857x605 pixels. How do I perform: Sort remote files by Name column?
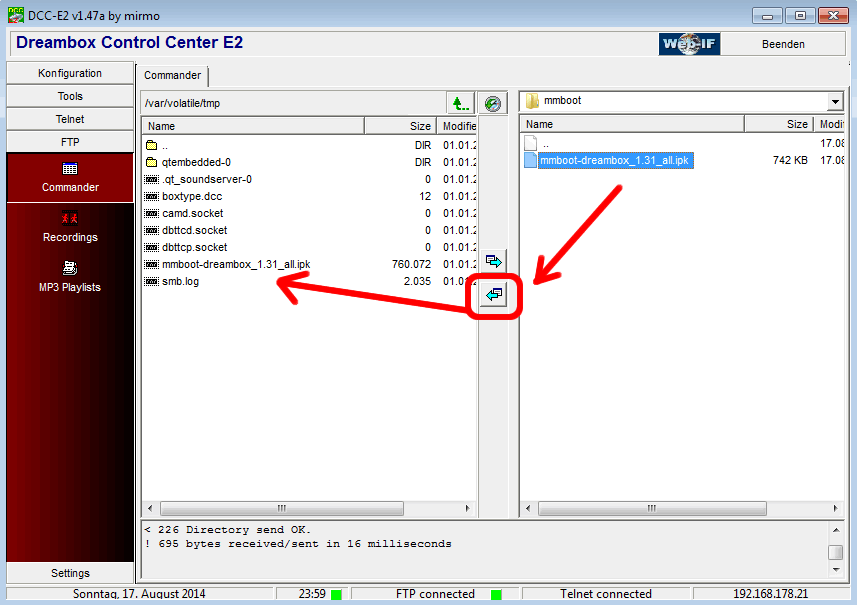tap(252, 126)
